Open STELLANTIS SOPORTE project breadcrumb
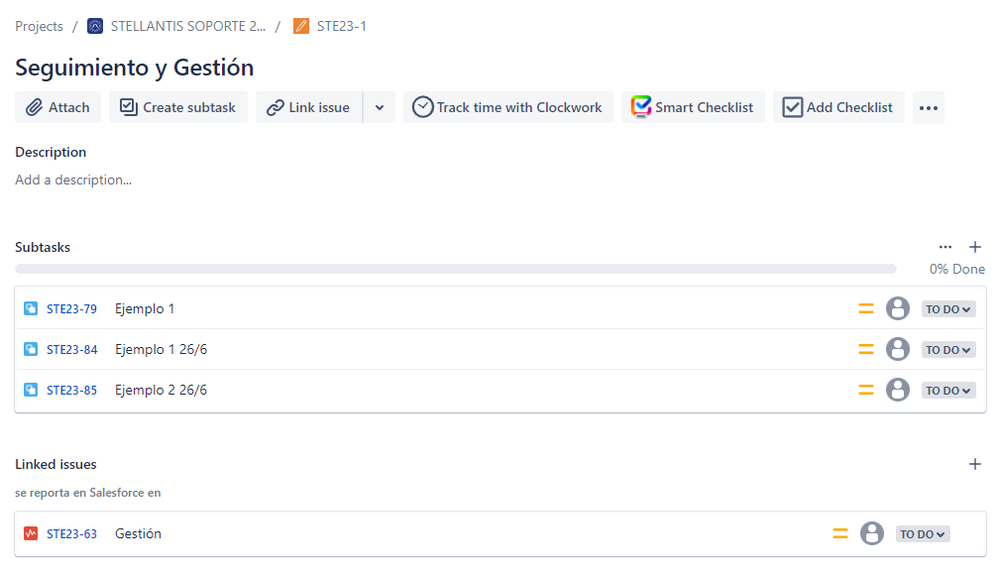 [188, 26]
